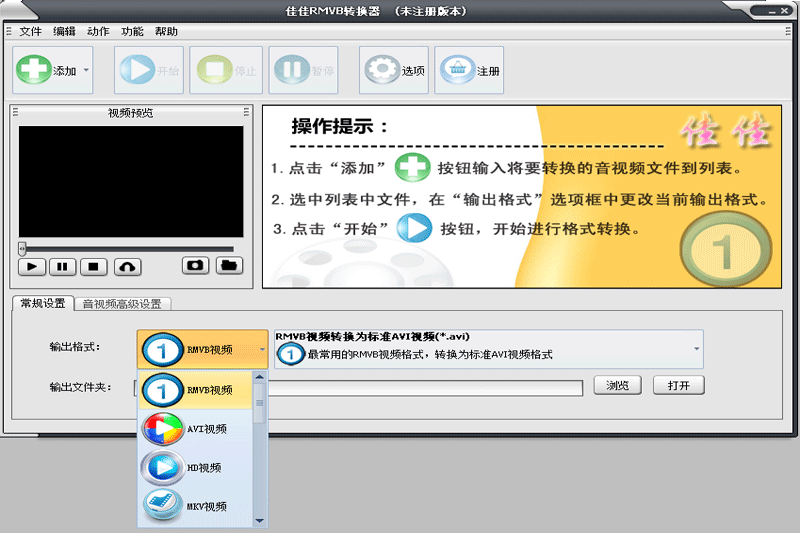Click the Start (开始) toolbar button

click(148, 70)
